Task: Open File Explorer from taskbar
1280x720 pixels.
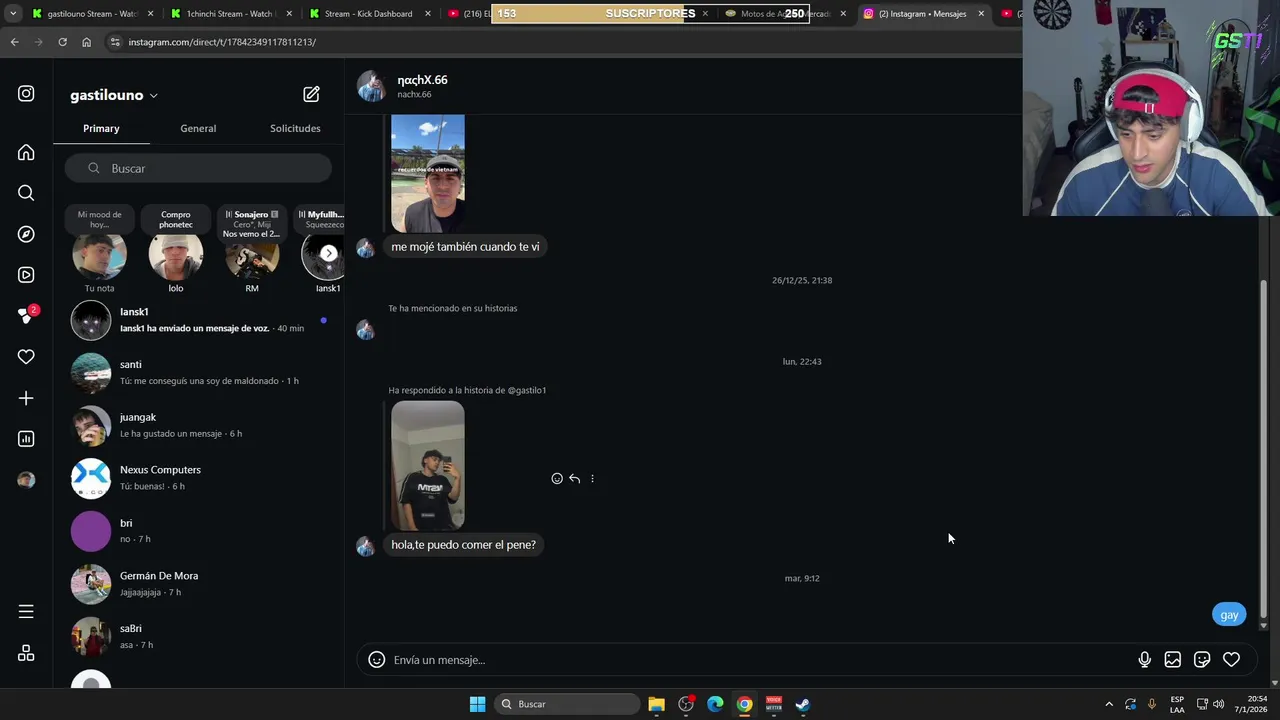Action: click(656, 704)
